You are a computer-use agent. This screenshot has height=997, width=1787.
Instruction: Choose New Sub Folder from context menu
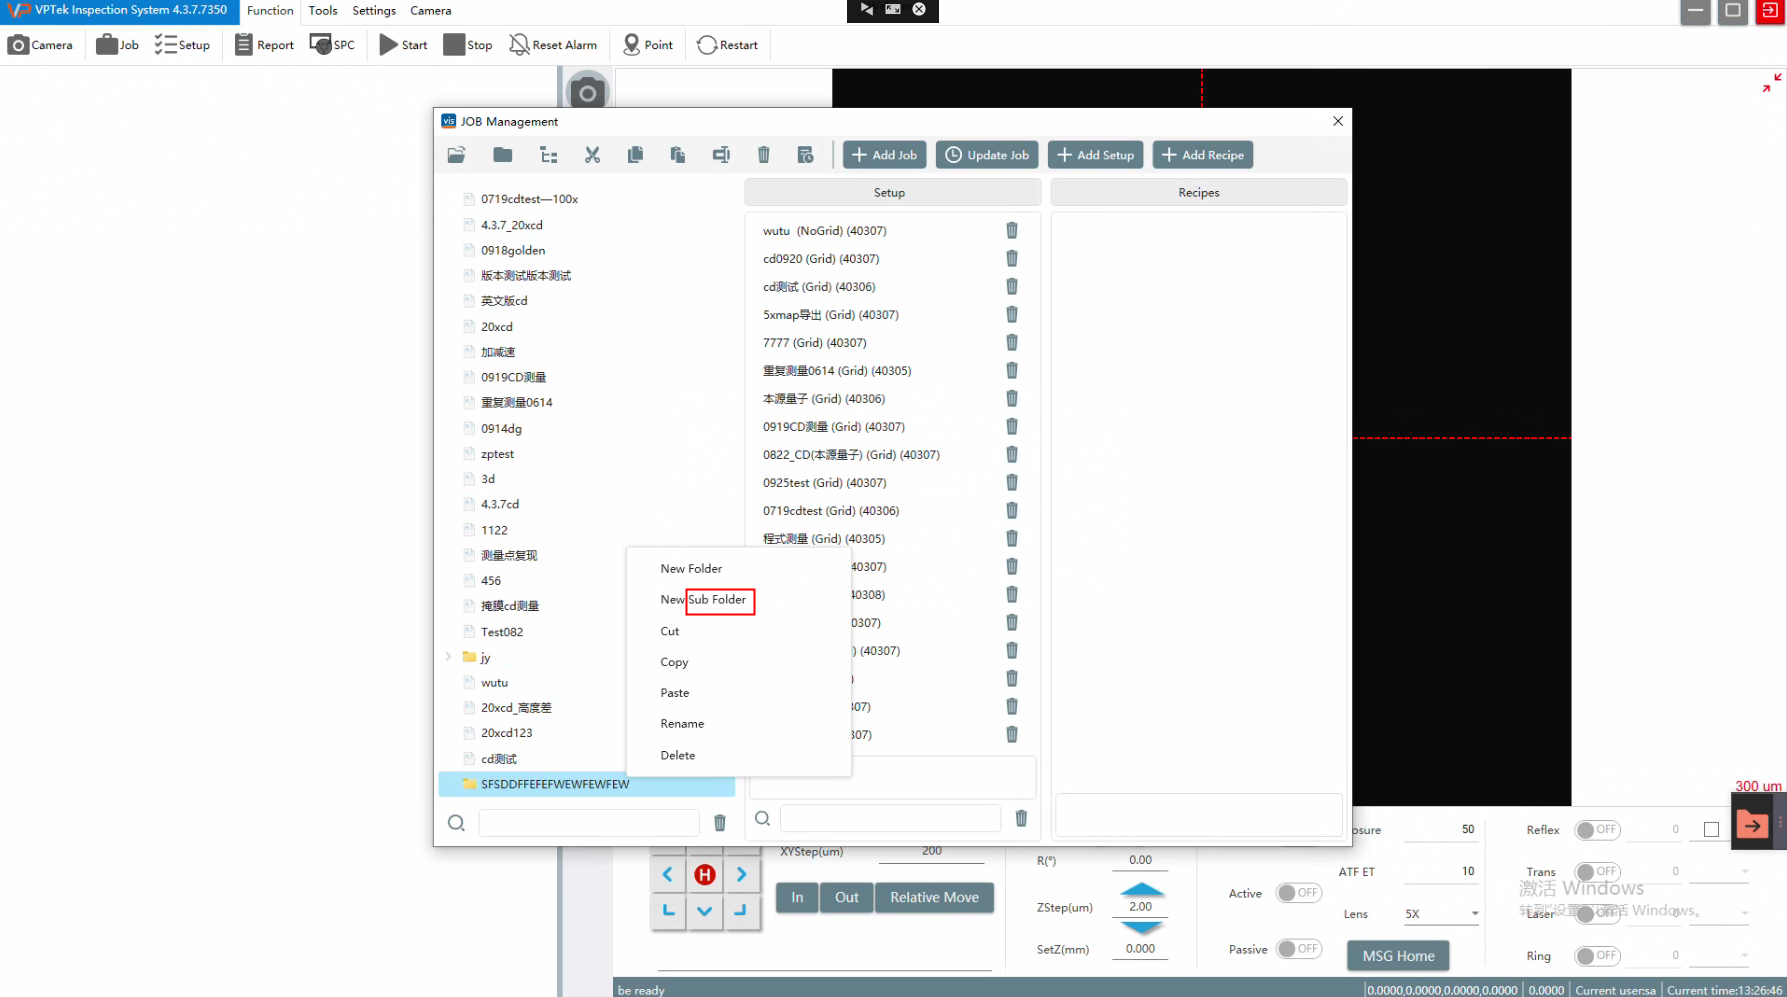click(x=703, y=600)
